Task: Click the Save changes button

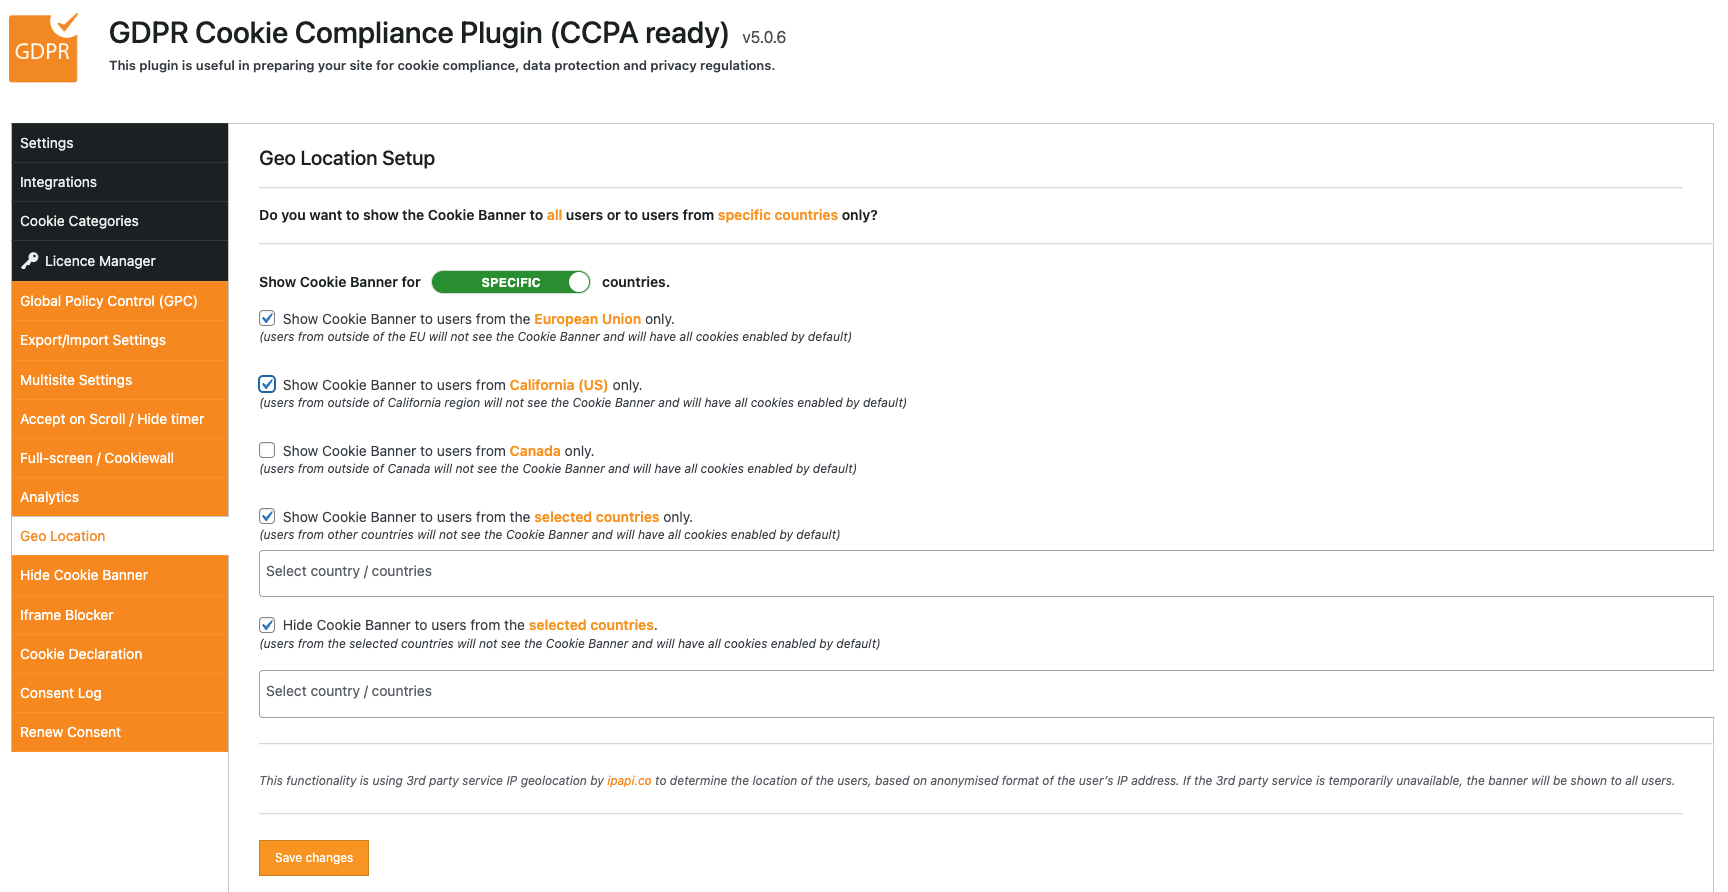Action: (314, 858)
